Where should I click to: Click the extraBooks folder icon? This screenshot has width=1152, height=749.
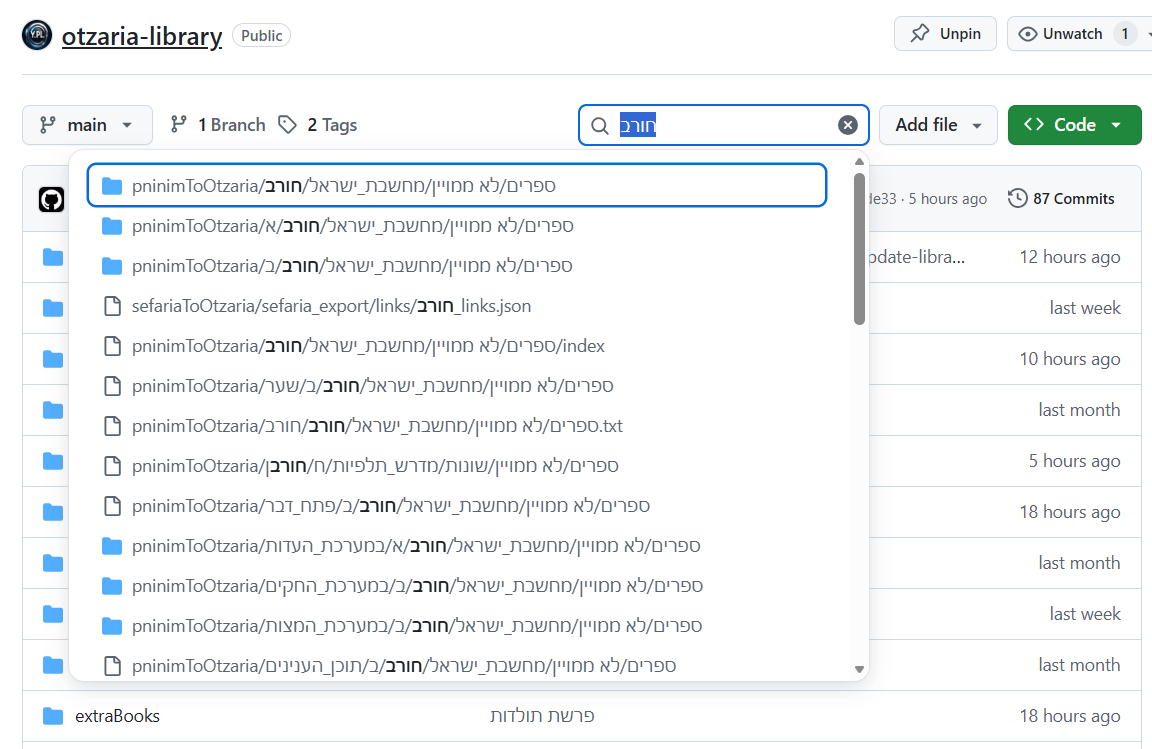pos(53,716)
